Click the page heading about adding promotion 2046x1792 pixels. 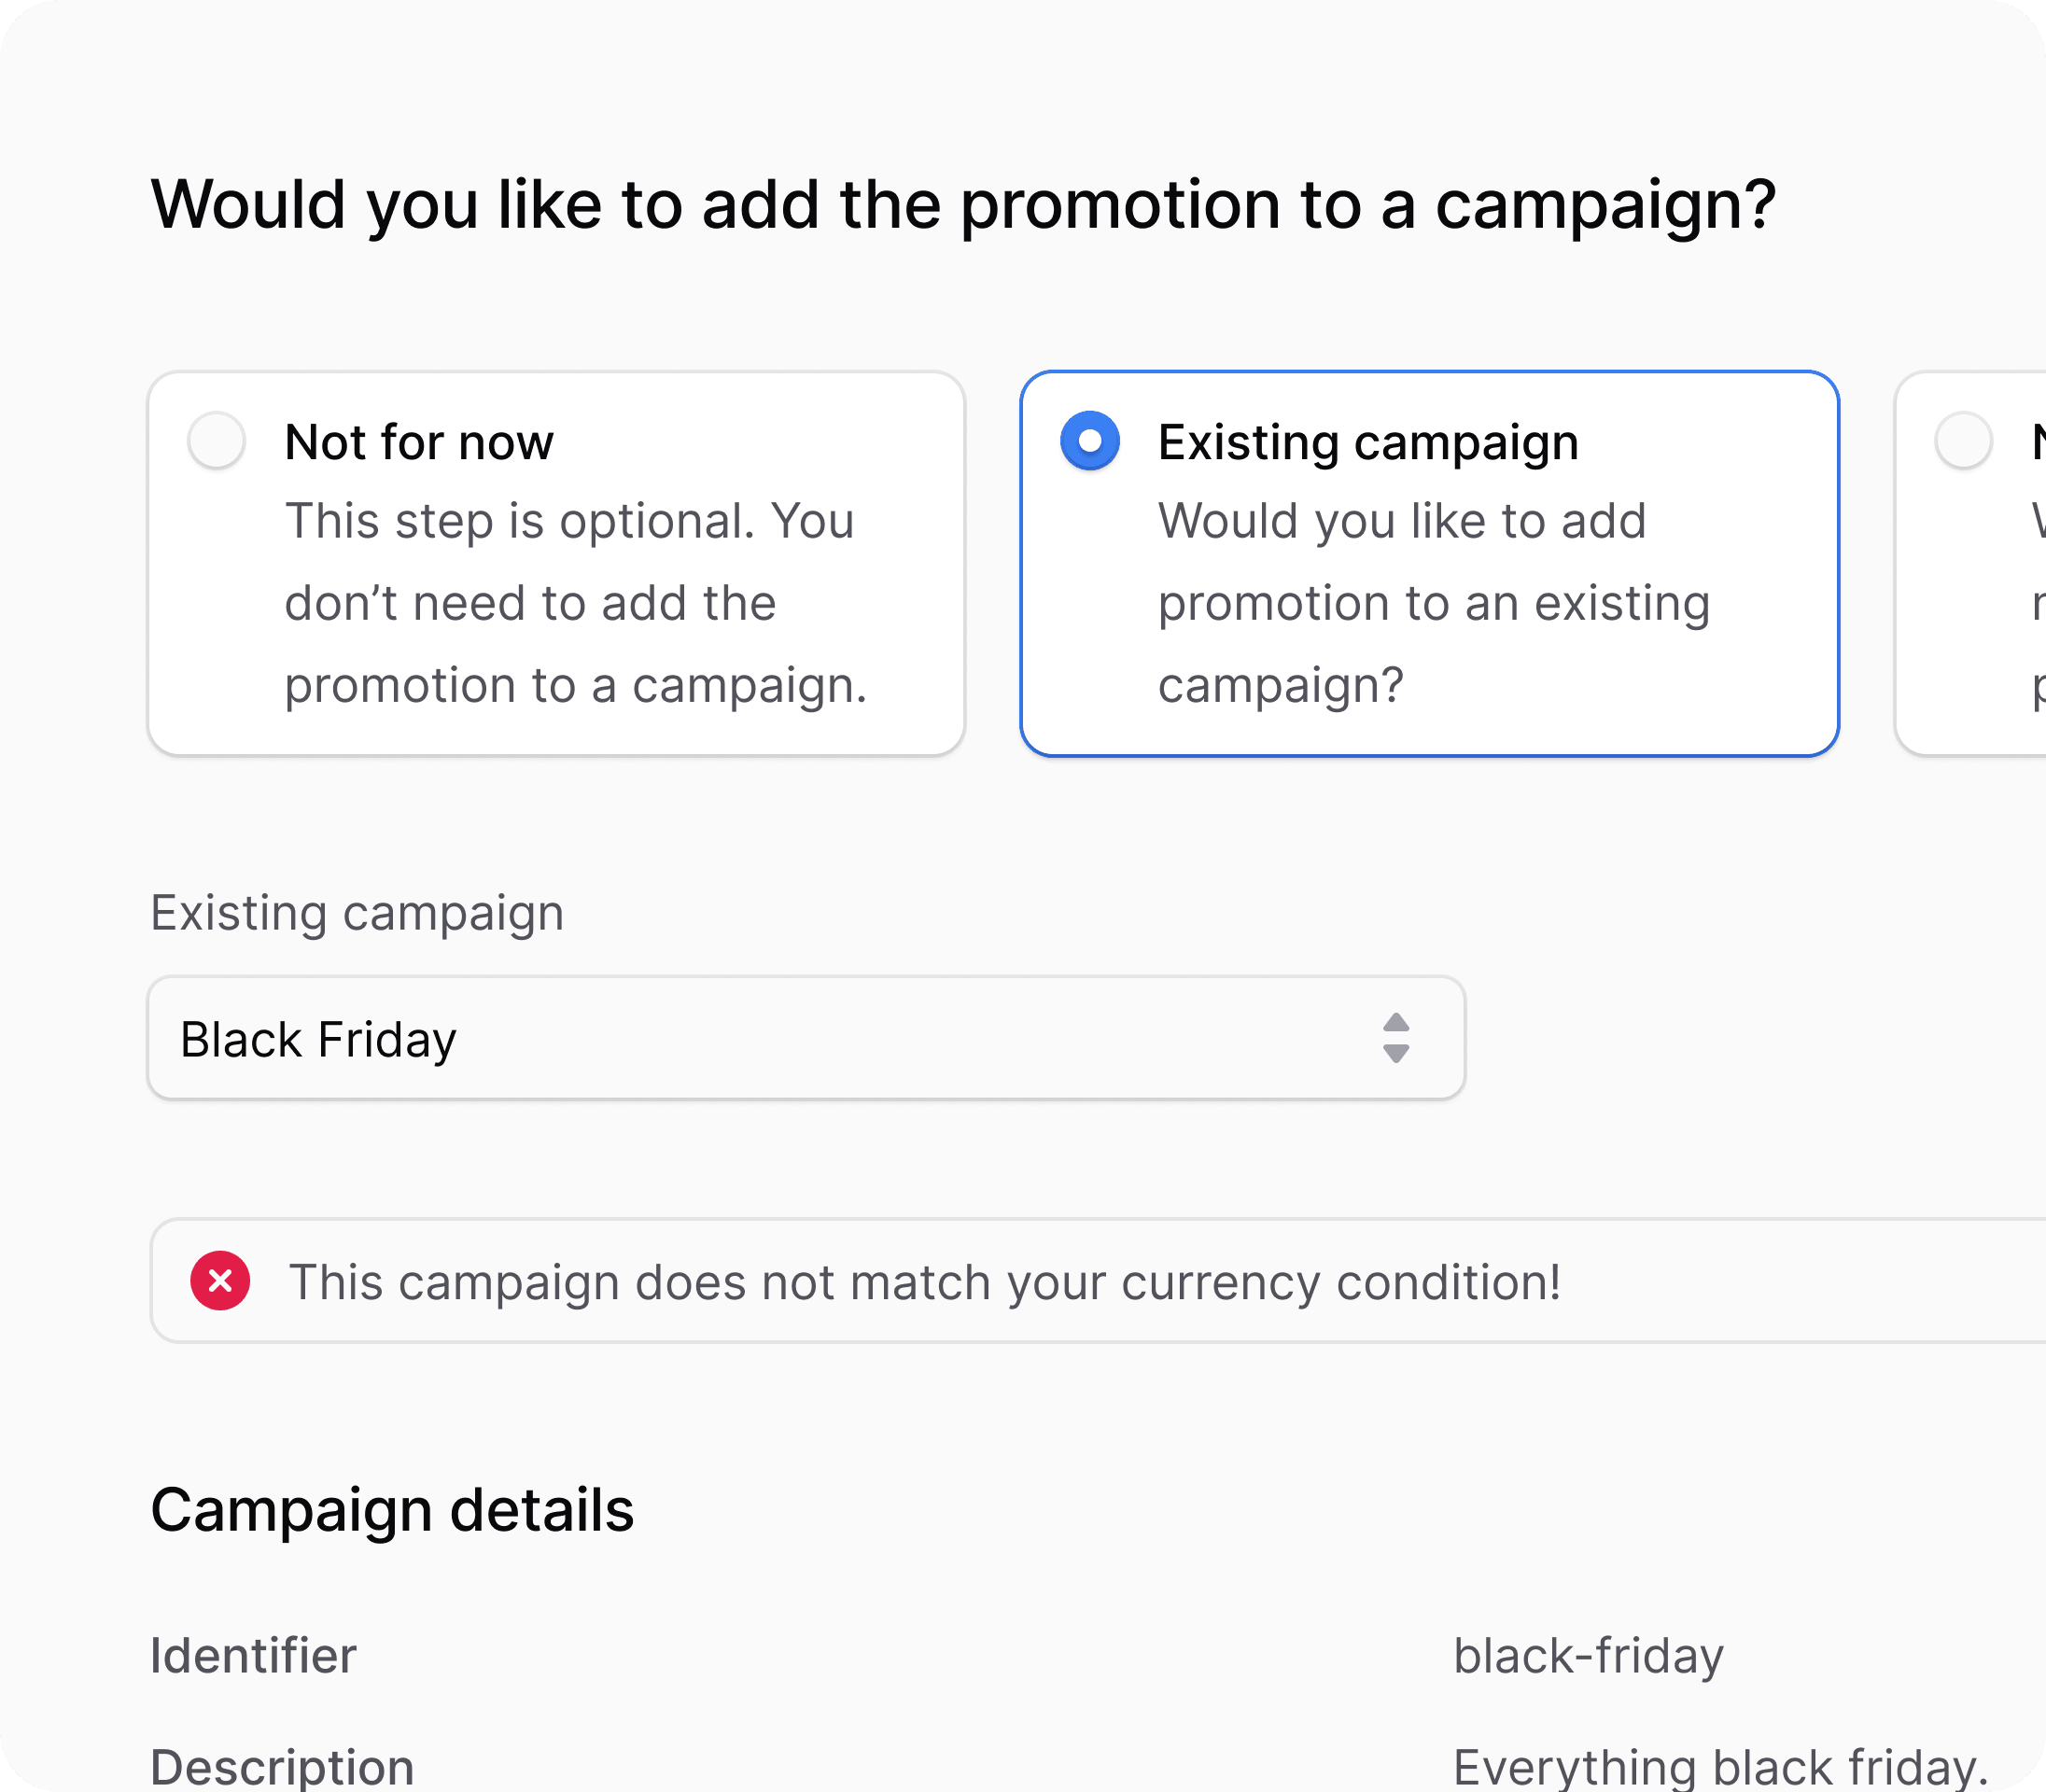click(x=963, y=205)
